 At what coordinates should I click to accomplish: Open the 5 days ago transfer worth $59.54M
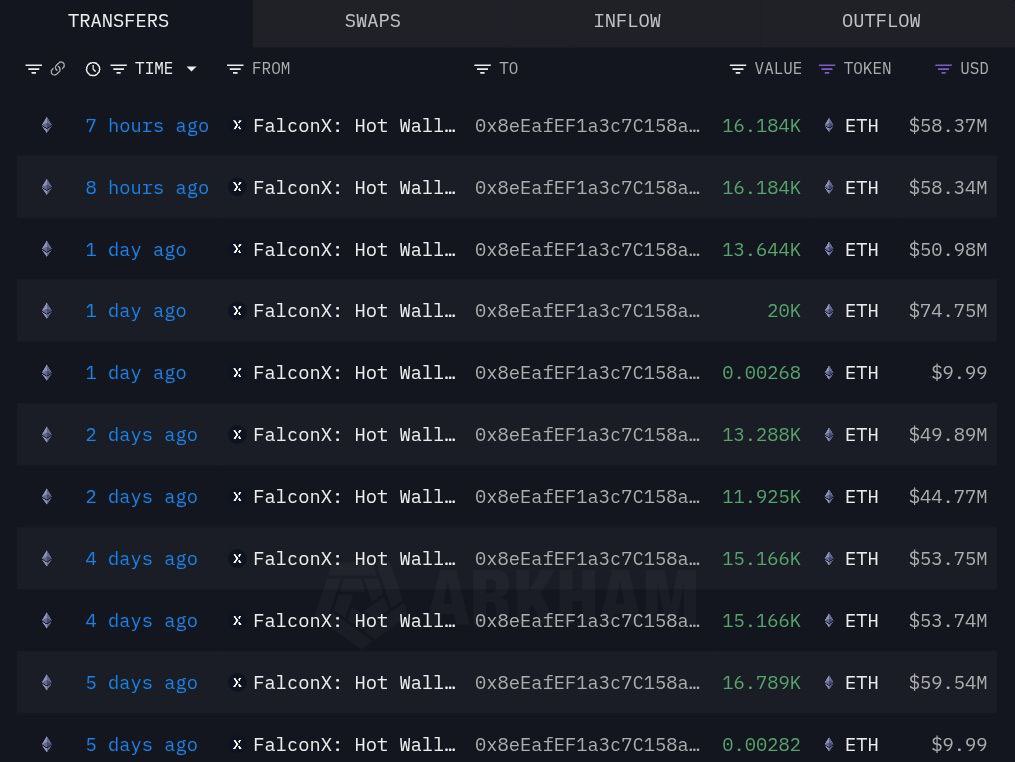(141, 683)
